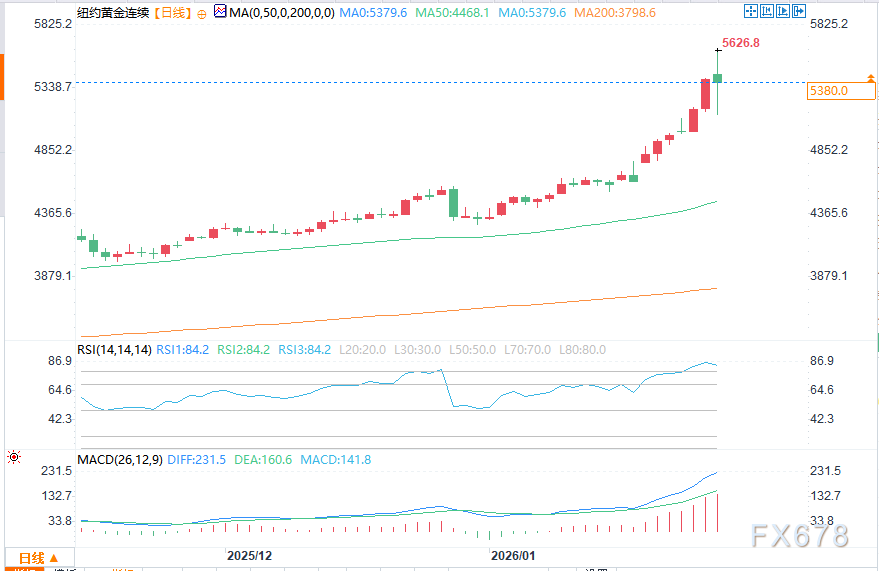Click the MA indicator chart icon
879x571 pixels.
click(x=219, y=12)
